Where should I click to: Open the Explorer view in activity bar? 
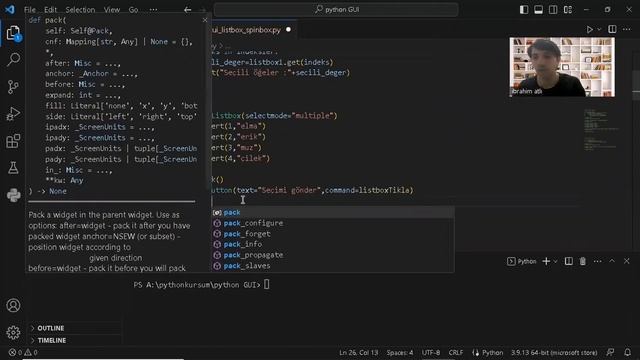coord(13,33)
